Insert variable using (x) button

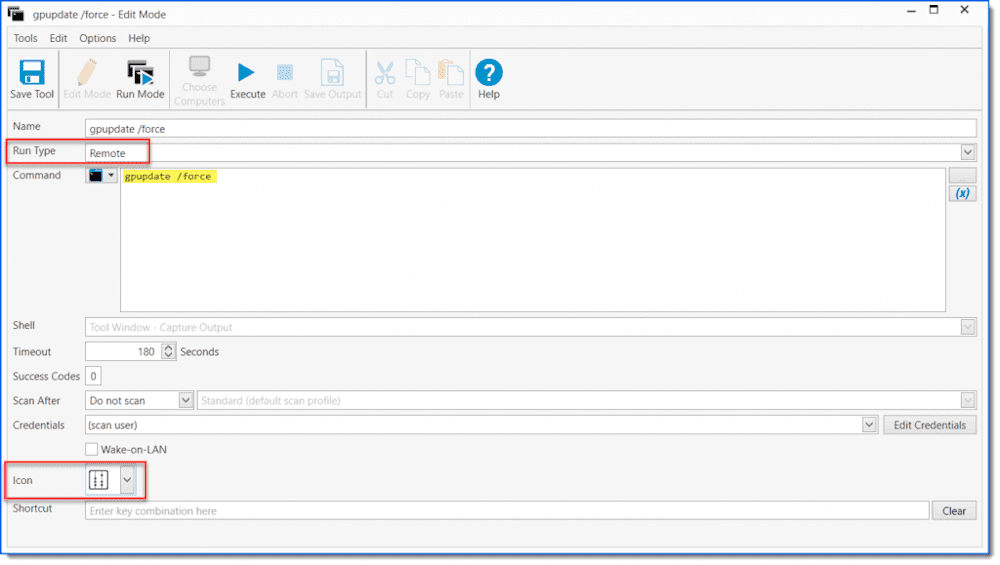[x=962, y=193]
